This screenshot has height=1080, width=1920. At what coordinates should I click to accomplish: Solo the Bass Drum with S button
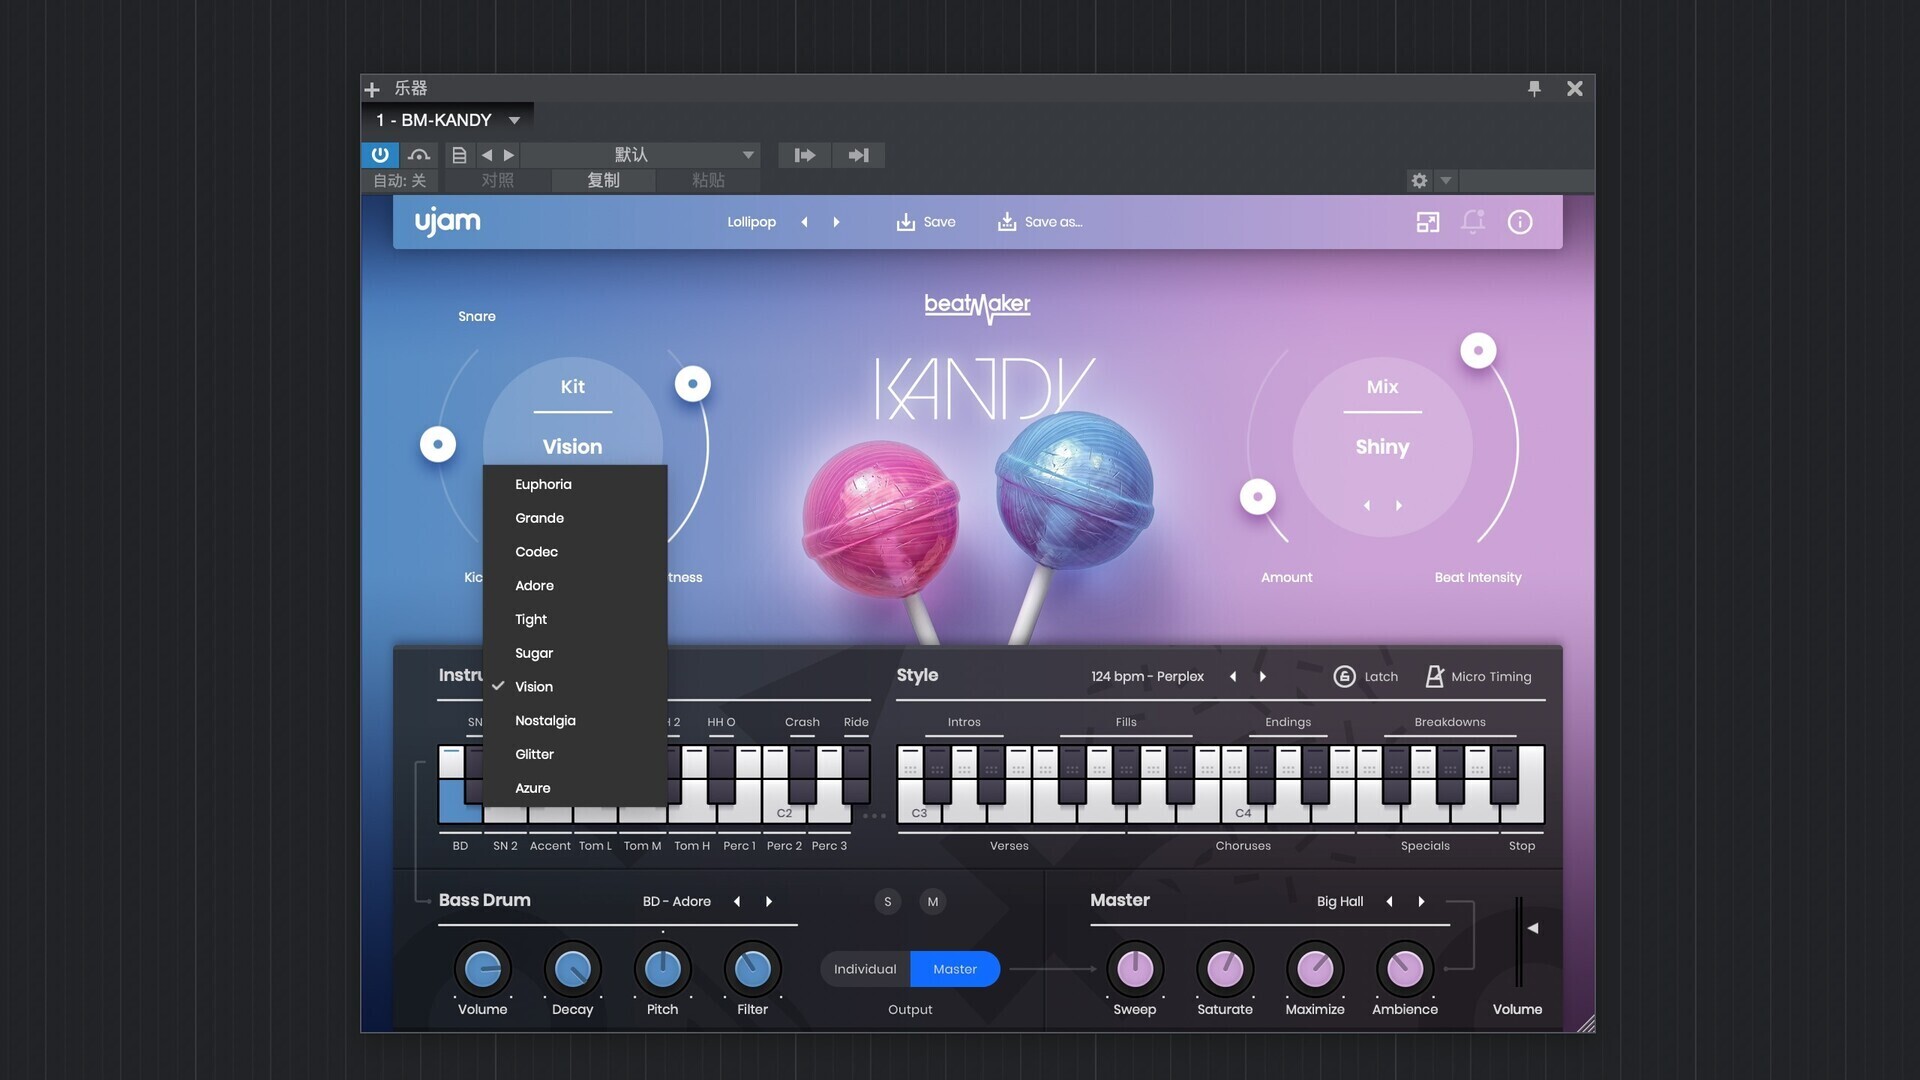887,902
